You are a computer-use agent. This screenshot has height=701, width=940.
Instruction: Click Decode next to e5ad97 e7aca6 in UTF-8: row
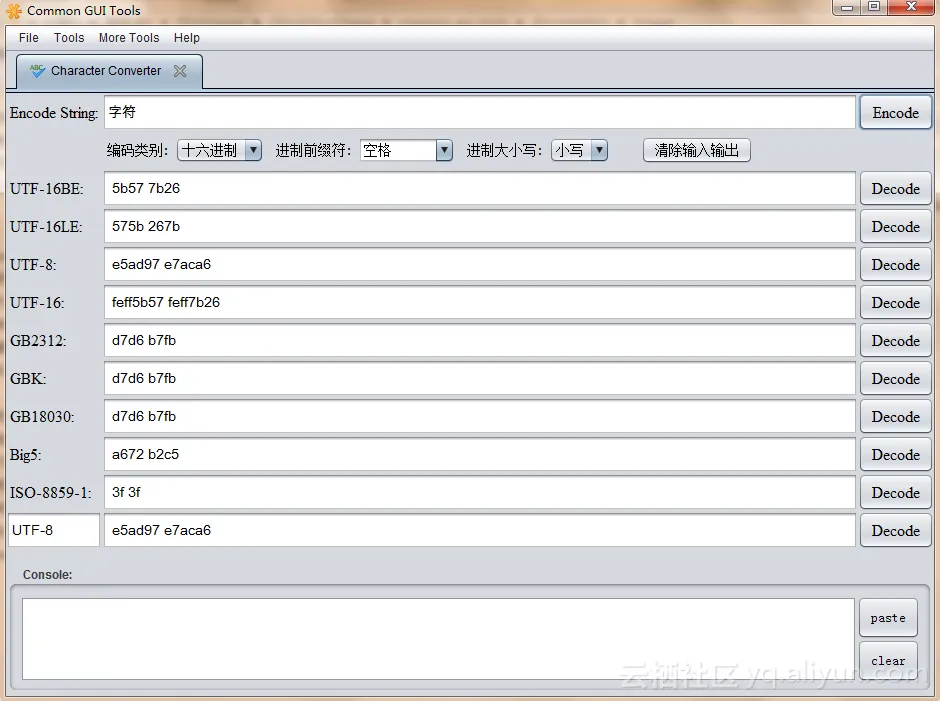(x=896, y=265)
